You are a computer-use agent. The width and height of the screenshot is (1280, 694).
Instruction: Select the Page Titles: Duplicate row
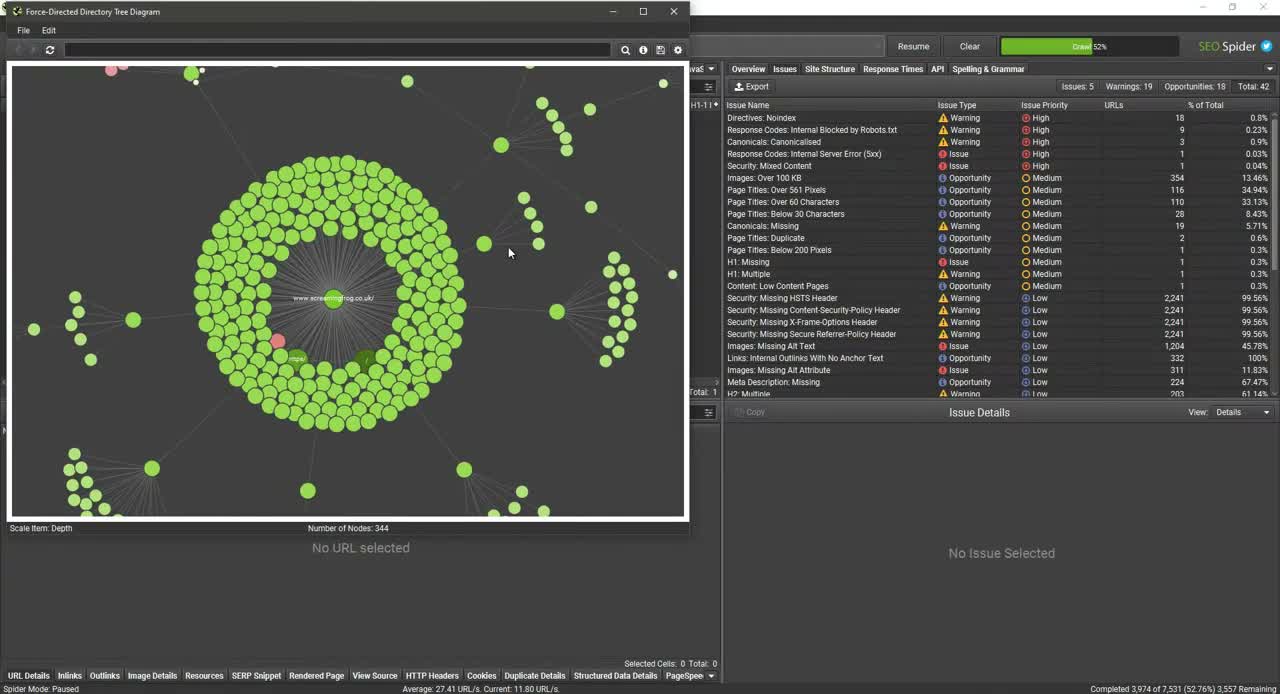tap(998, 238)
